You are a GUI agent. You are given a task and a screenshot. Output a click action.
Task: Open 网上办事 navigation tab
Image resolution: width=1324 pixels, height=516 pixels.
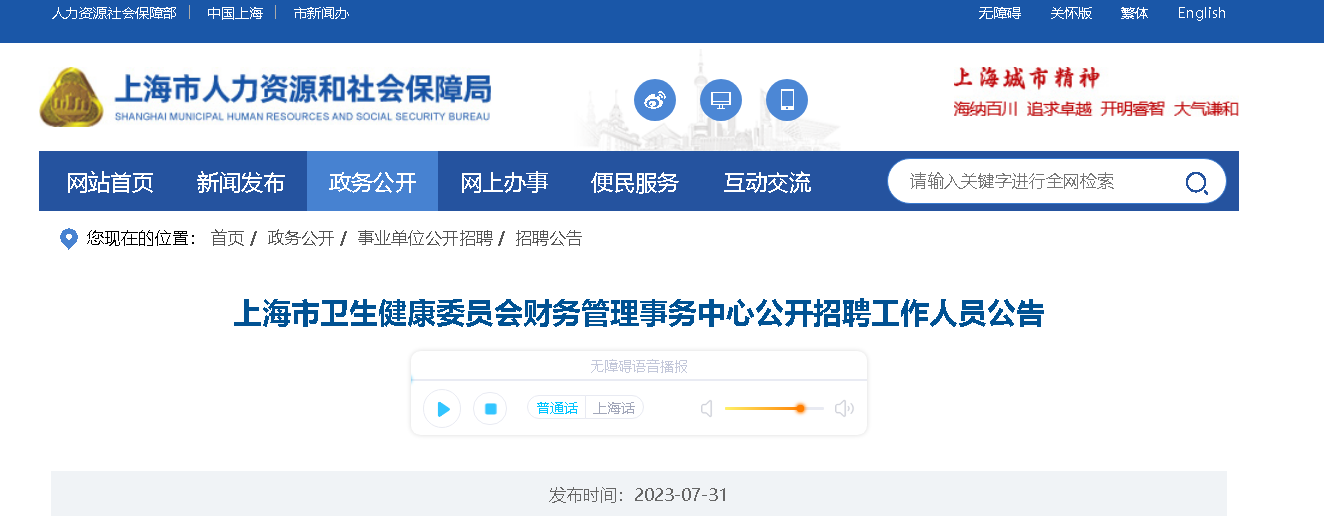click(x=504, y=182)
